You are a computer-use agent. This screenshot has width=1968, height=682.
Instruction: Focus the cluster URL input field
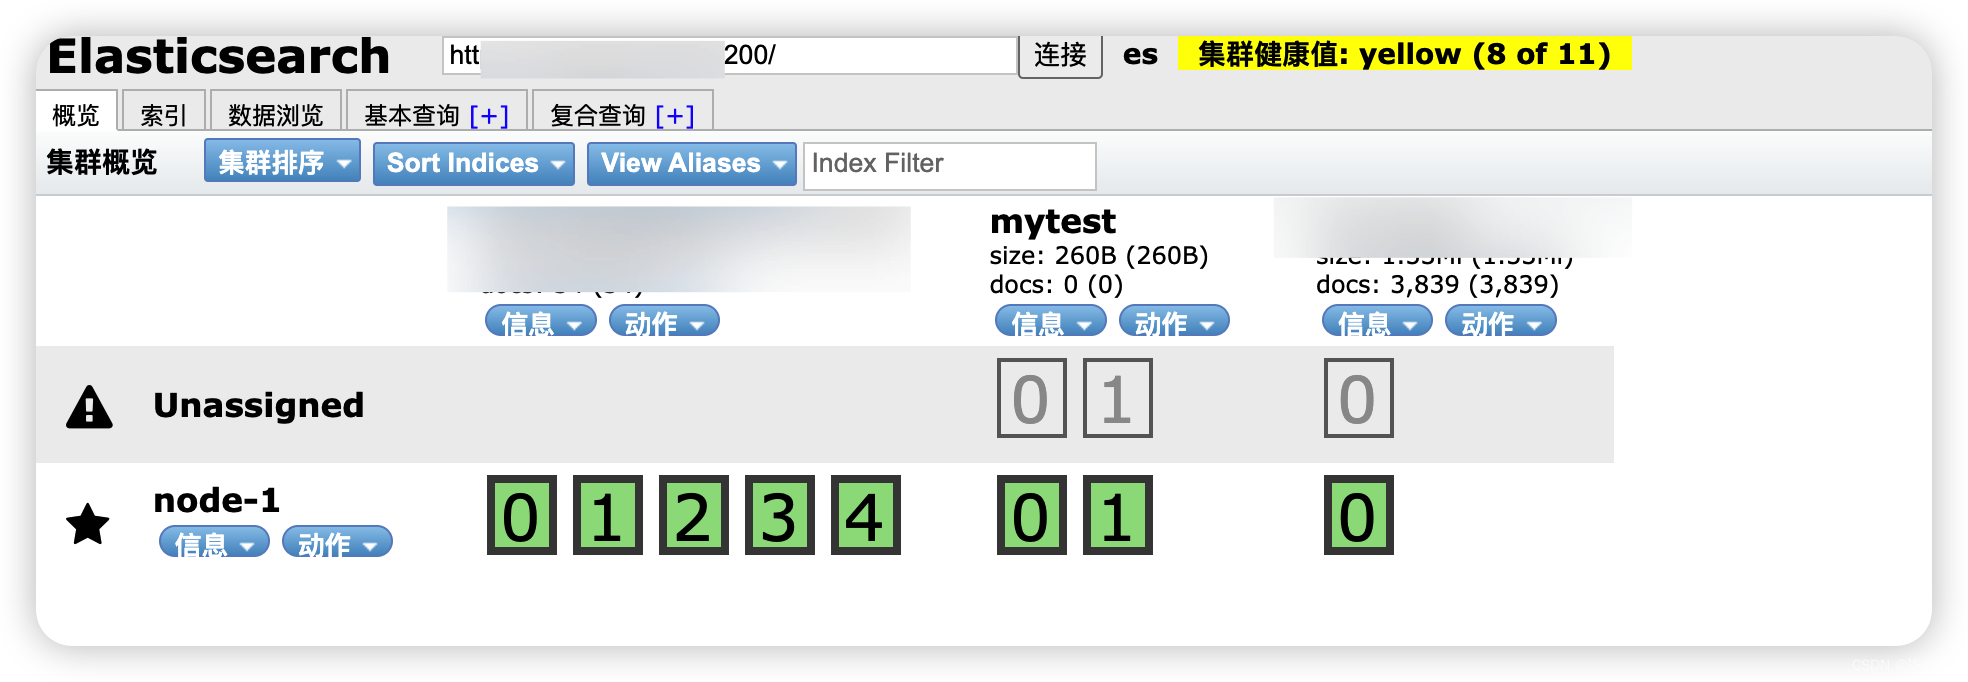point(730,55)
